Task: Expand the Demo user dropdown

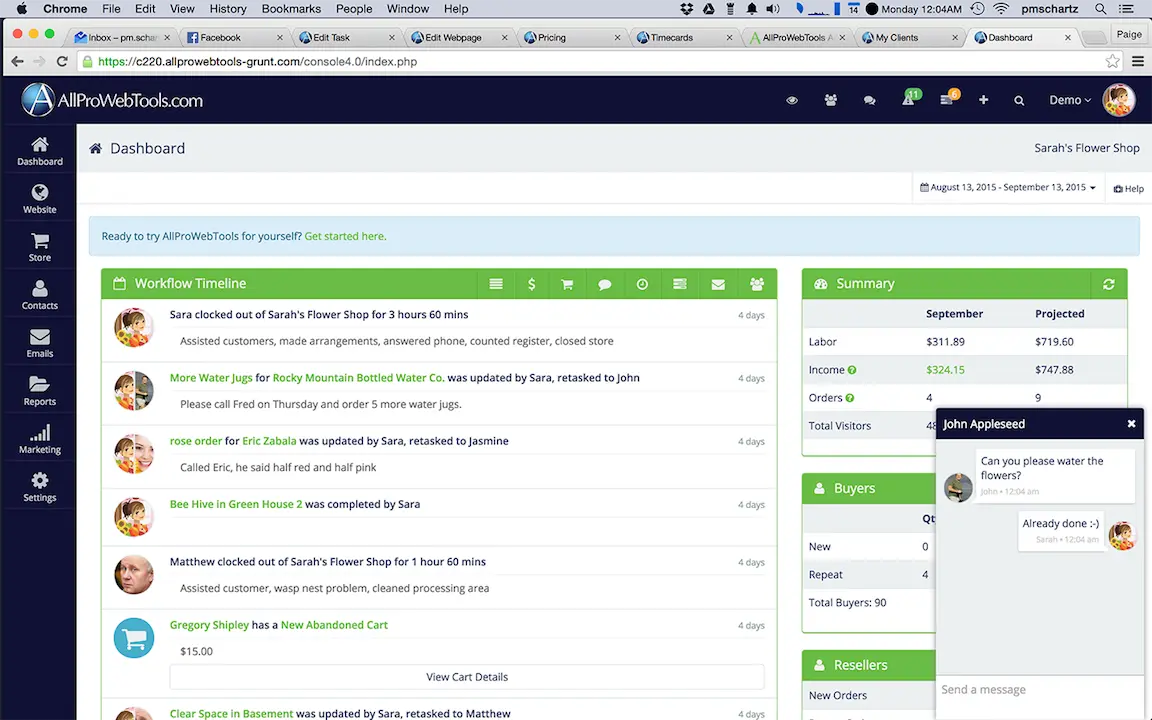Action: click(x=1070, y=100)
